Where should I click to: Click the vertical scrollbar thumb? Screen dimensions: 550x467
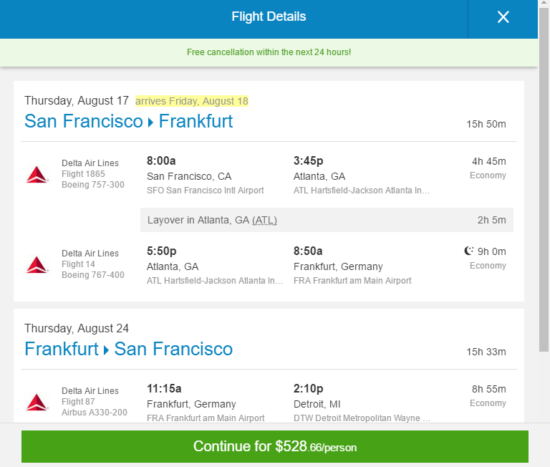pyautogui.click(x=544, y=179)
